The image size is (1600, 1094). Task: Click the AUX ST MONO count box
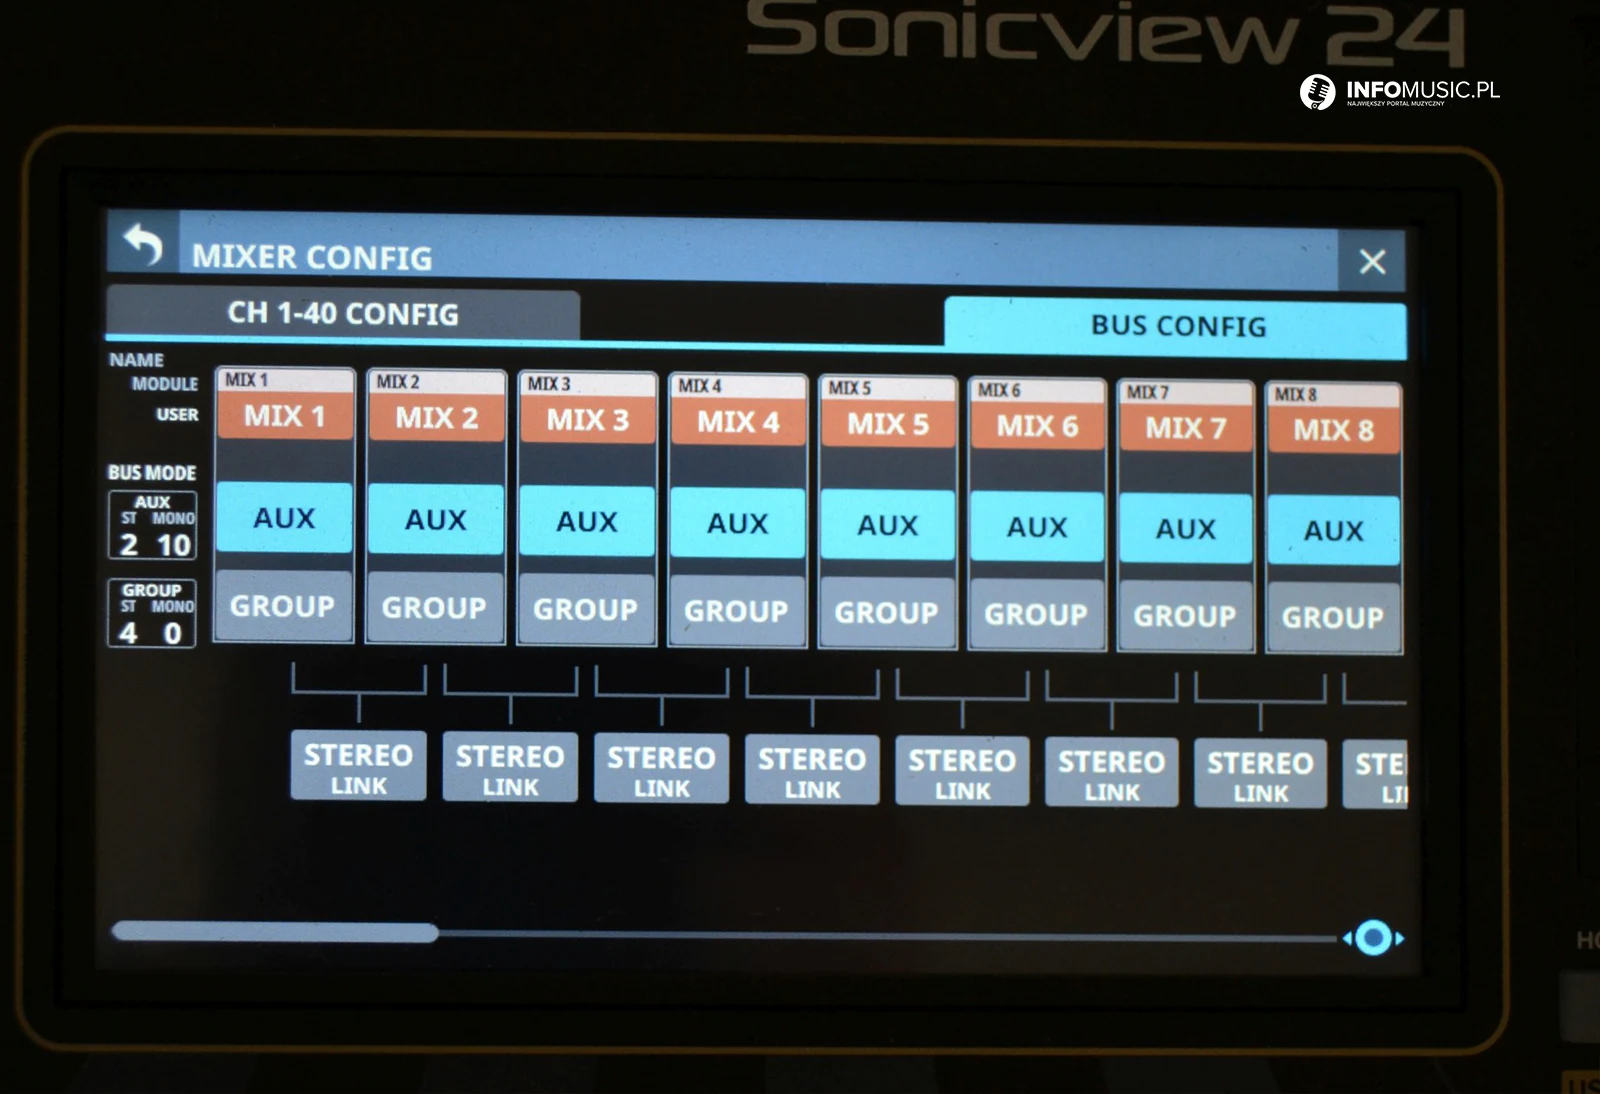click(152, 525)
